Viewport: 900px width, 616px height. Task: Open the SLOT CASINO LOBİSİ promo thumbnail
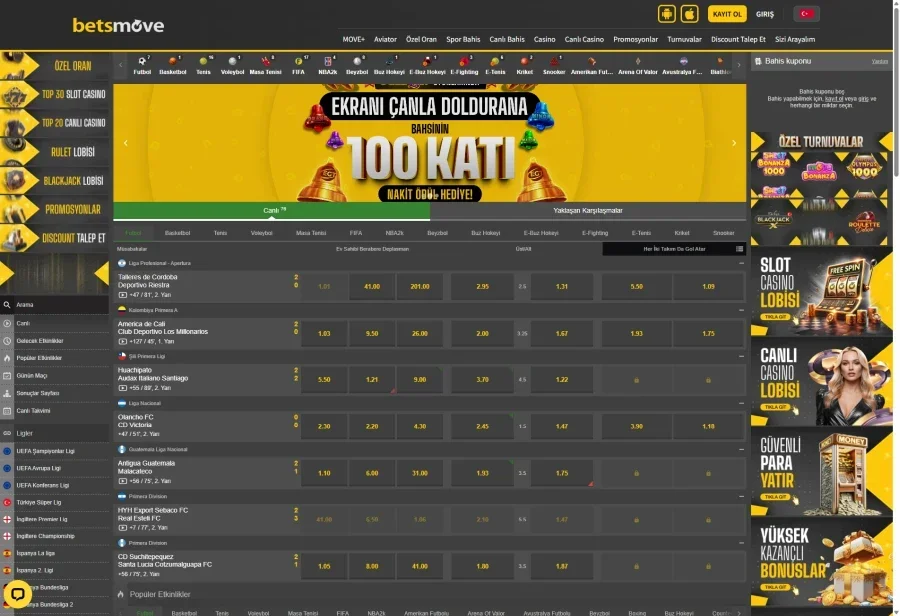pyautogui.click(x=821, y=292)
